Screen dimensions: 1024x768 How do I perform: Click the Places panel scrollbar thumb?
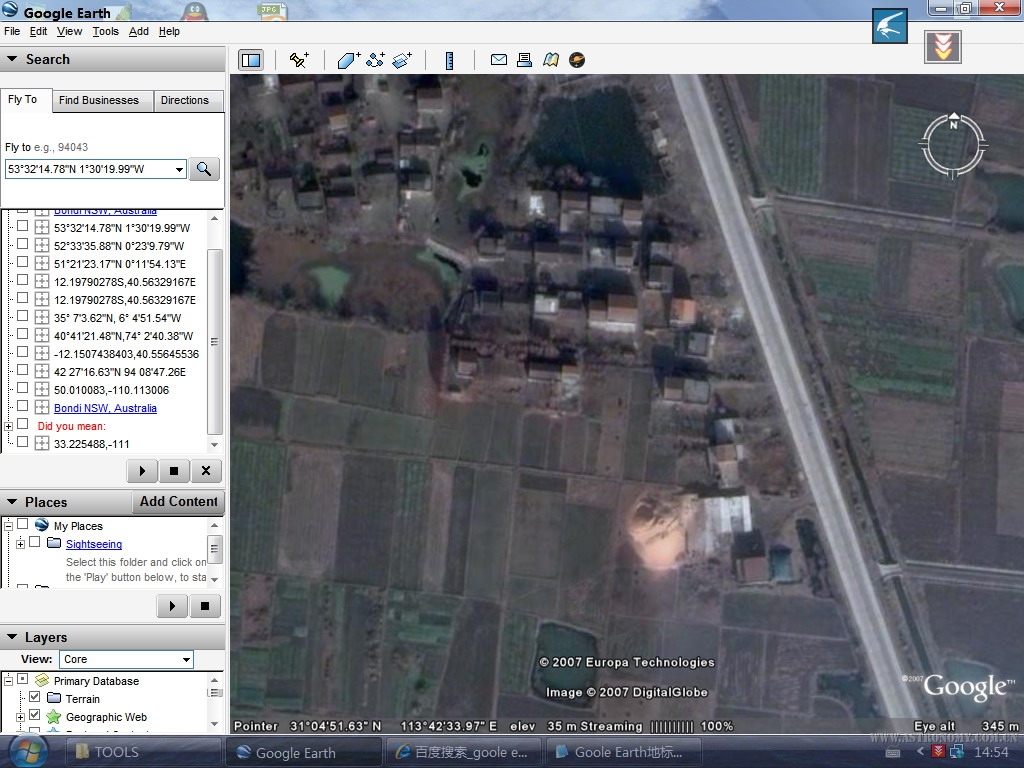[214, 549]
